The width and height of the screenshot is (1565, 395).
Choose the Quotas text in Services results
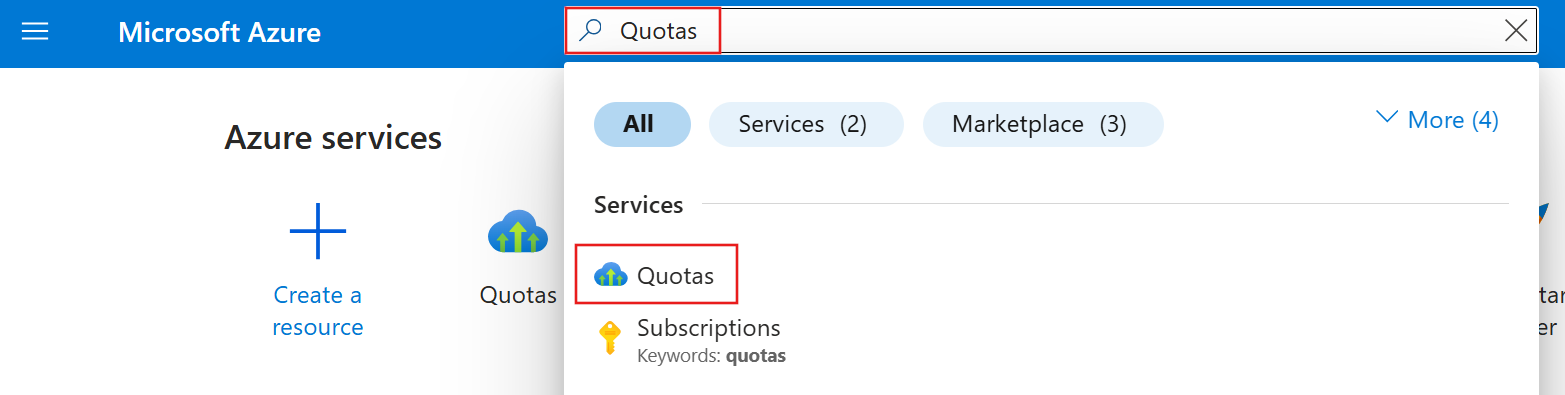[675, 275]
